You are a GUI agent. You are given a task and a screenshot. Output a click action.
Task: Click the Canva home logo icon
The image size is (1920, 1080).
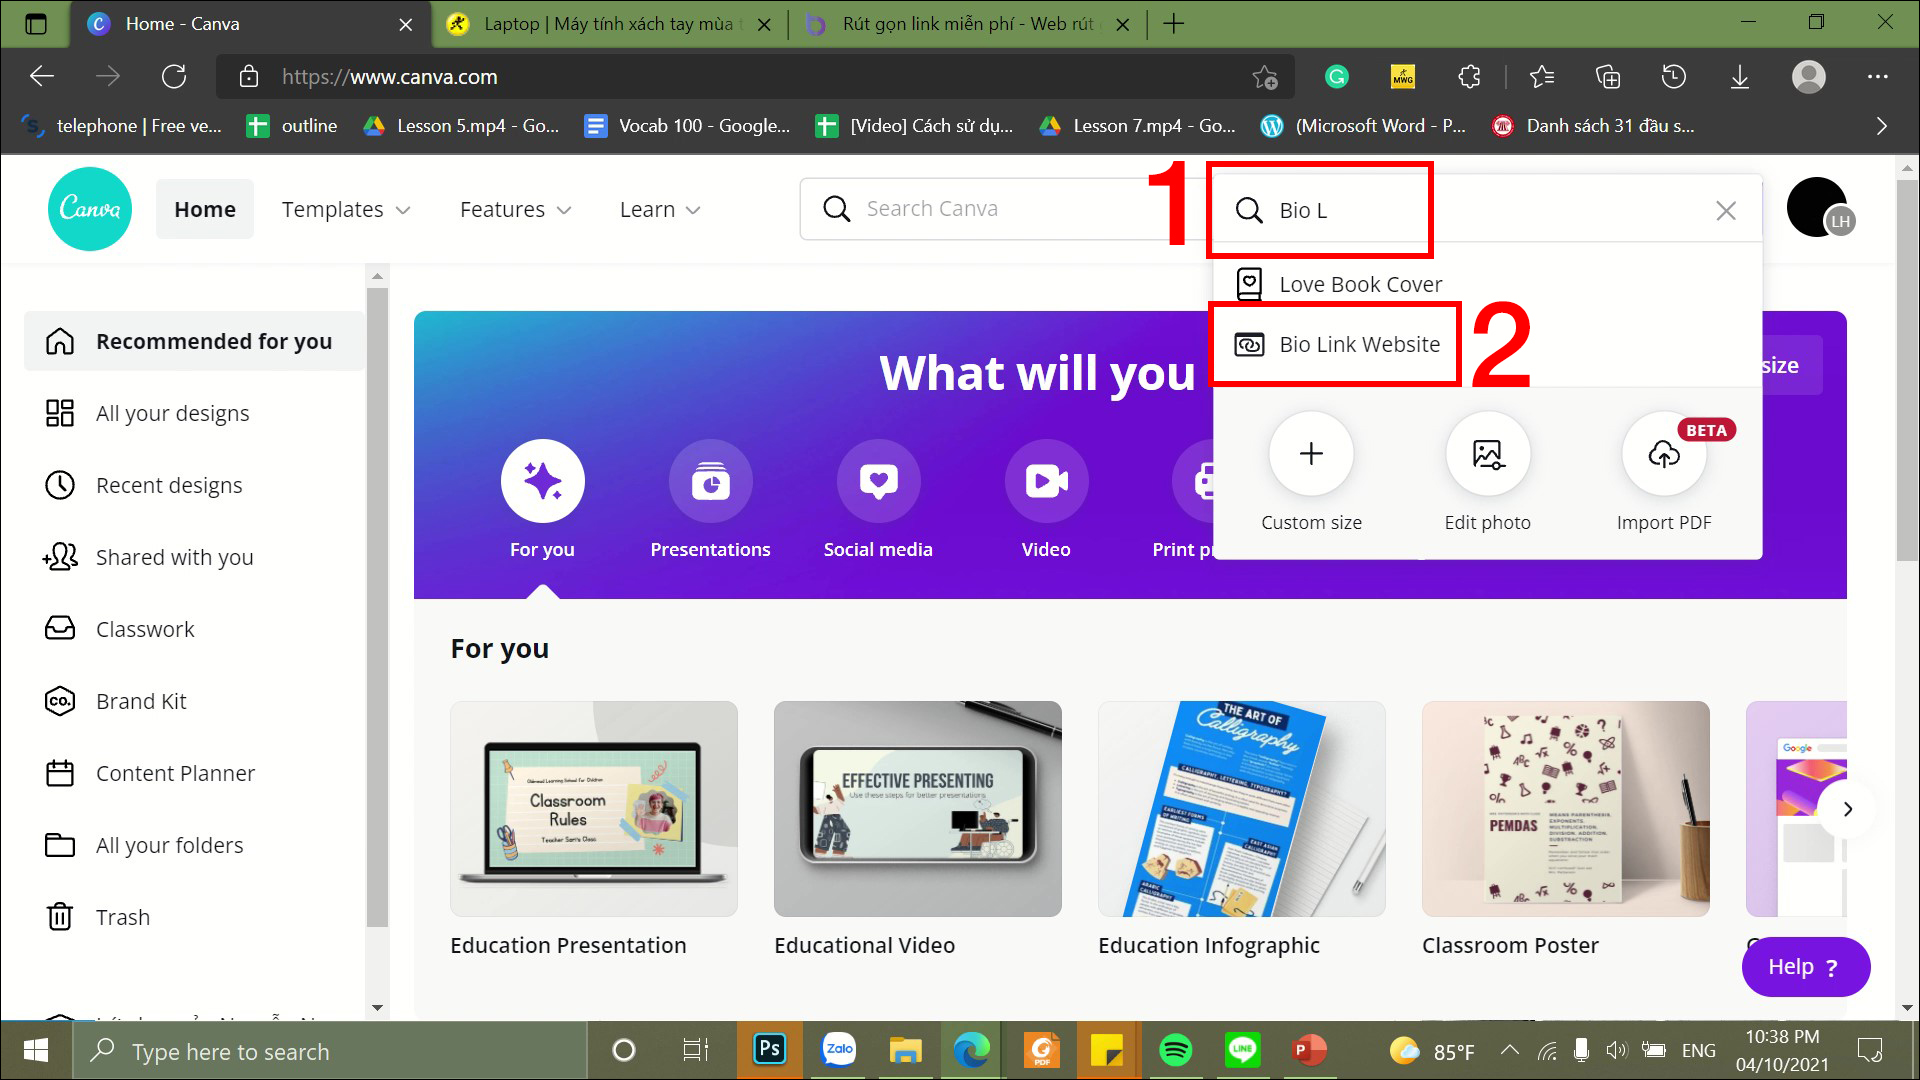(88, 208)
